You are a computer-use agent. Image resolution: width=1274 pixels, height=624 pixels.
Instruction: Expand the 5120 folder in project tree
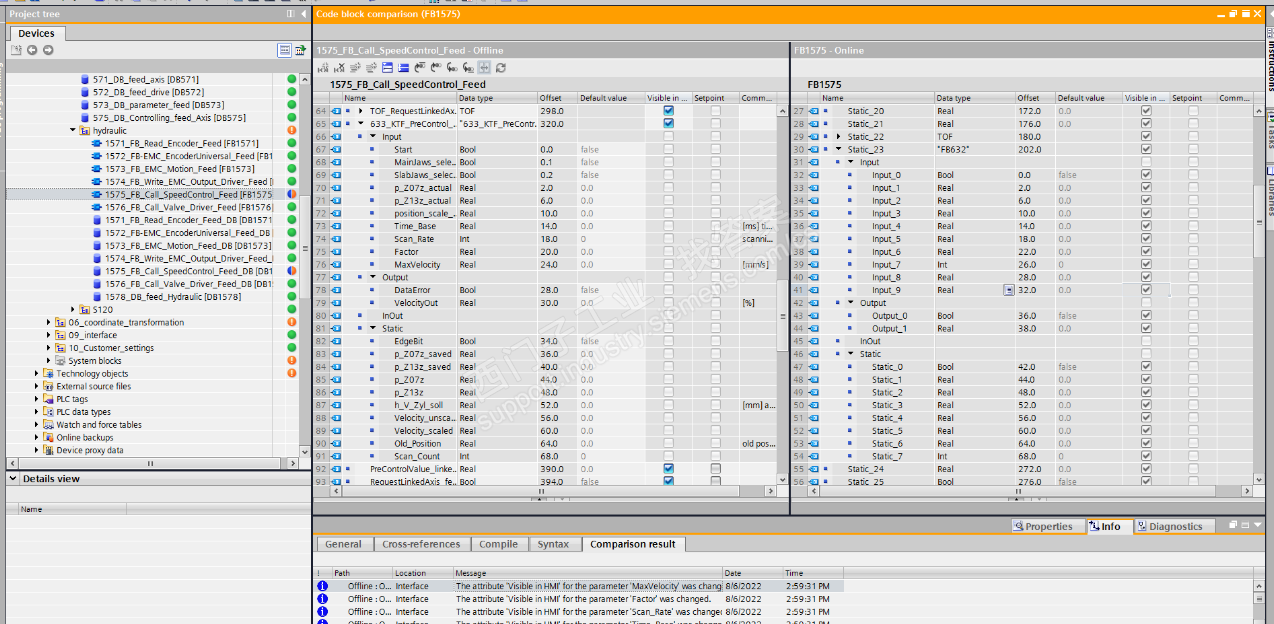point(73,309)
